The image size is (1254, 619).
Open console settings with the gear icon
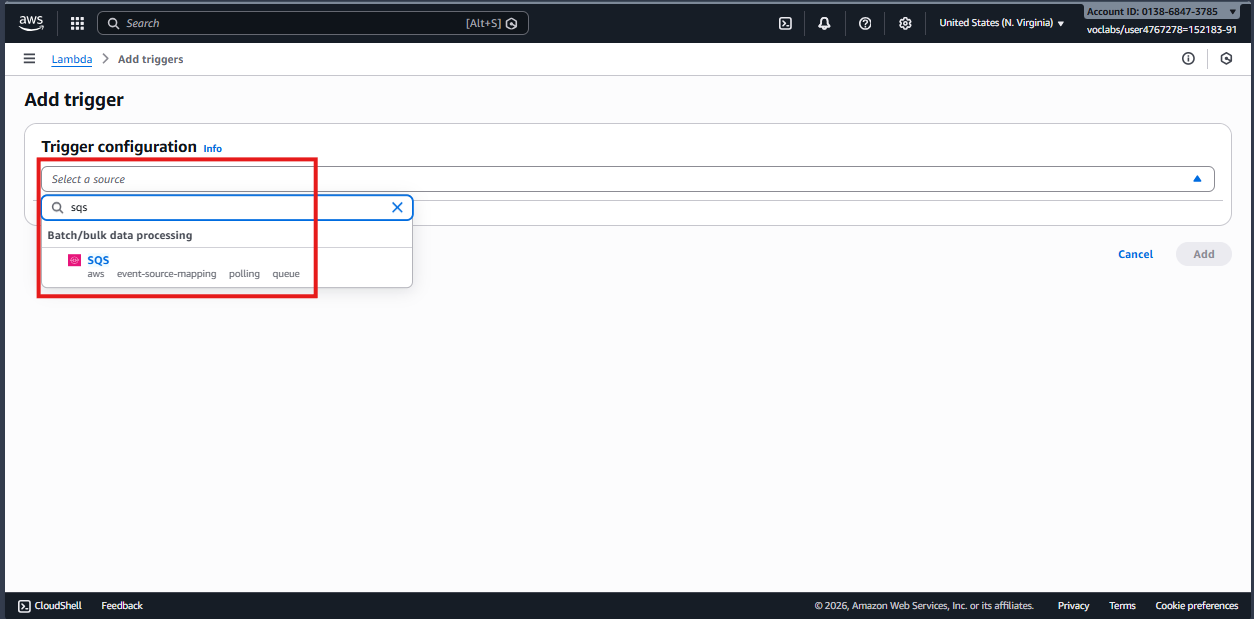tap(904, 22)
